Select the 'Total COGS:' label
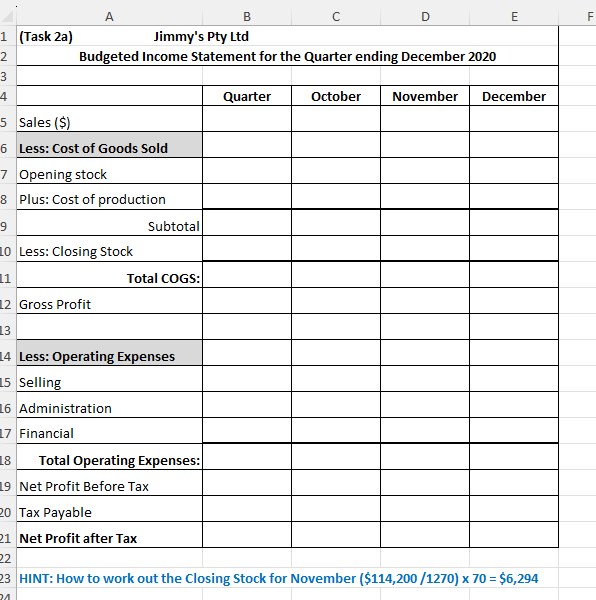Viewport: 596px width, 600px height. pyautogui.click(x=163, y=278)
